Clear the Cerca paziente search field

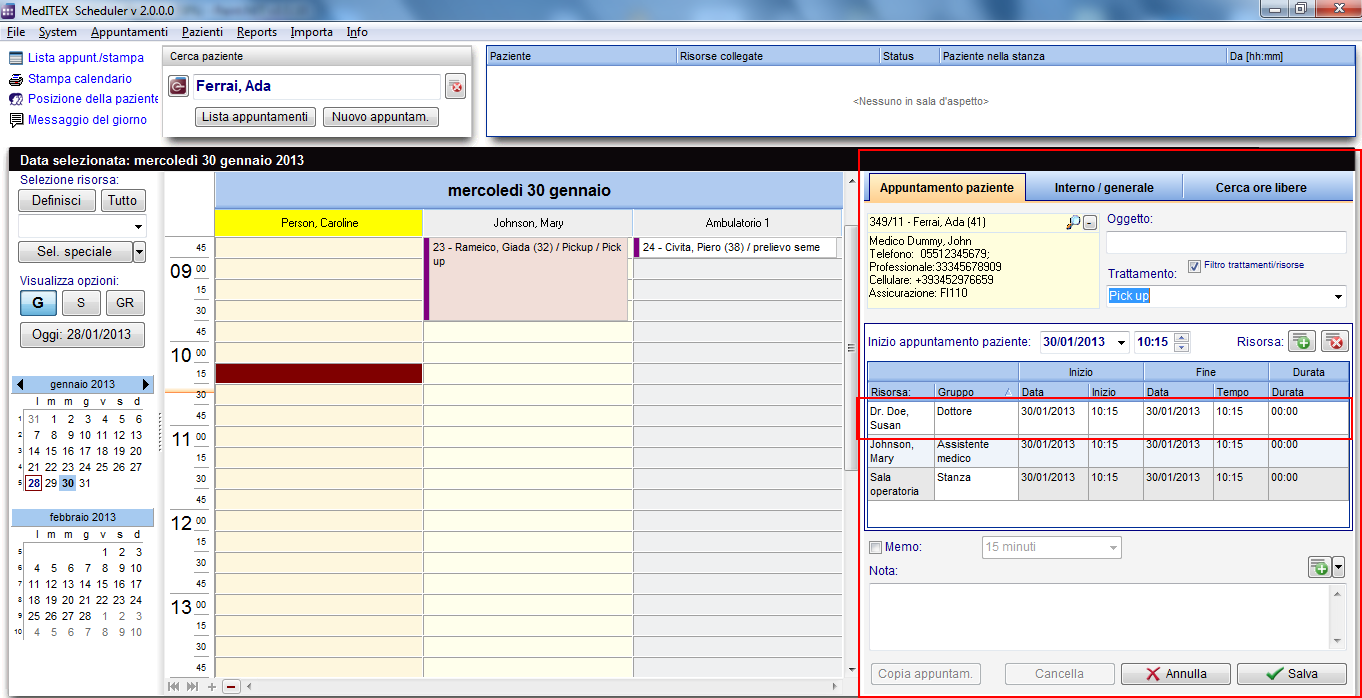click(x=455, y=87)
